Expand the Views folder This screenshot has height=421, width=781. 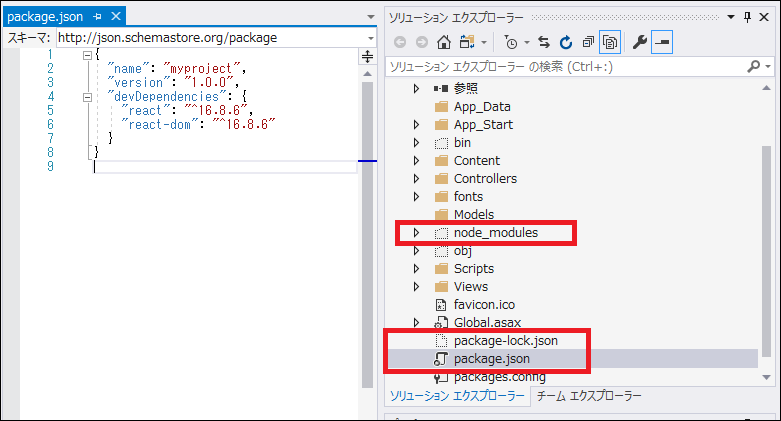[416, 286]
